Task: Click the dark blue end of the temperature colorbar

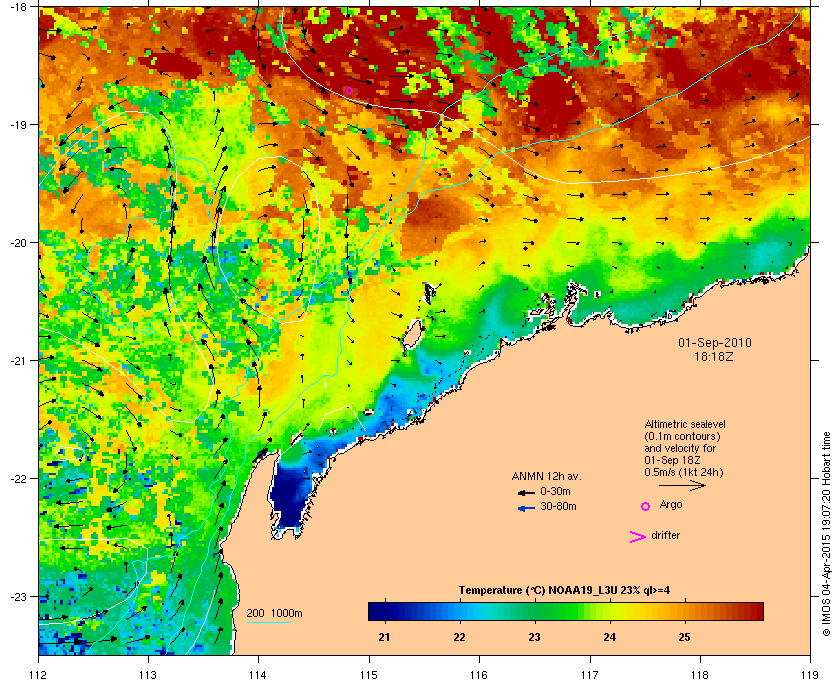Action: 378,611
